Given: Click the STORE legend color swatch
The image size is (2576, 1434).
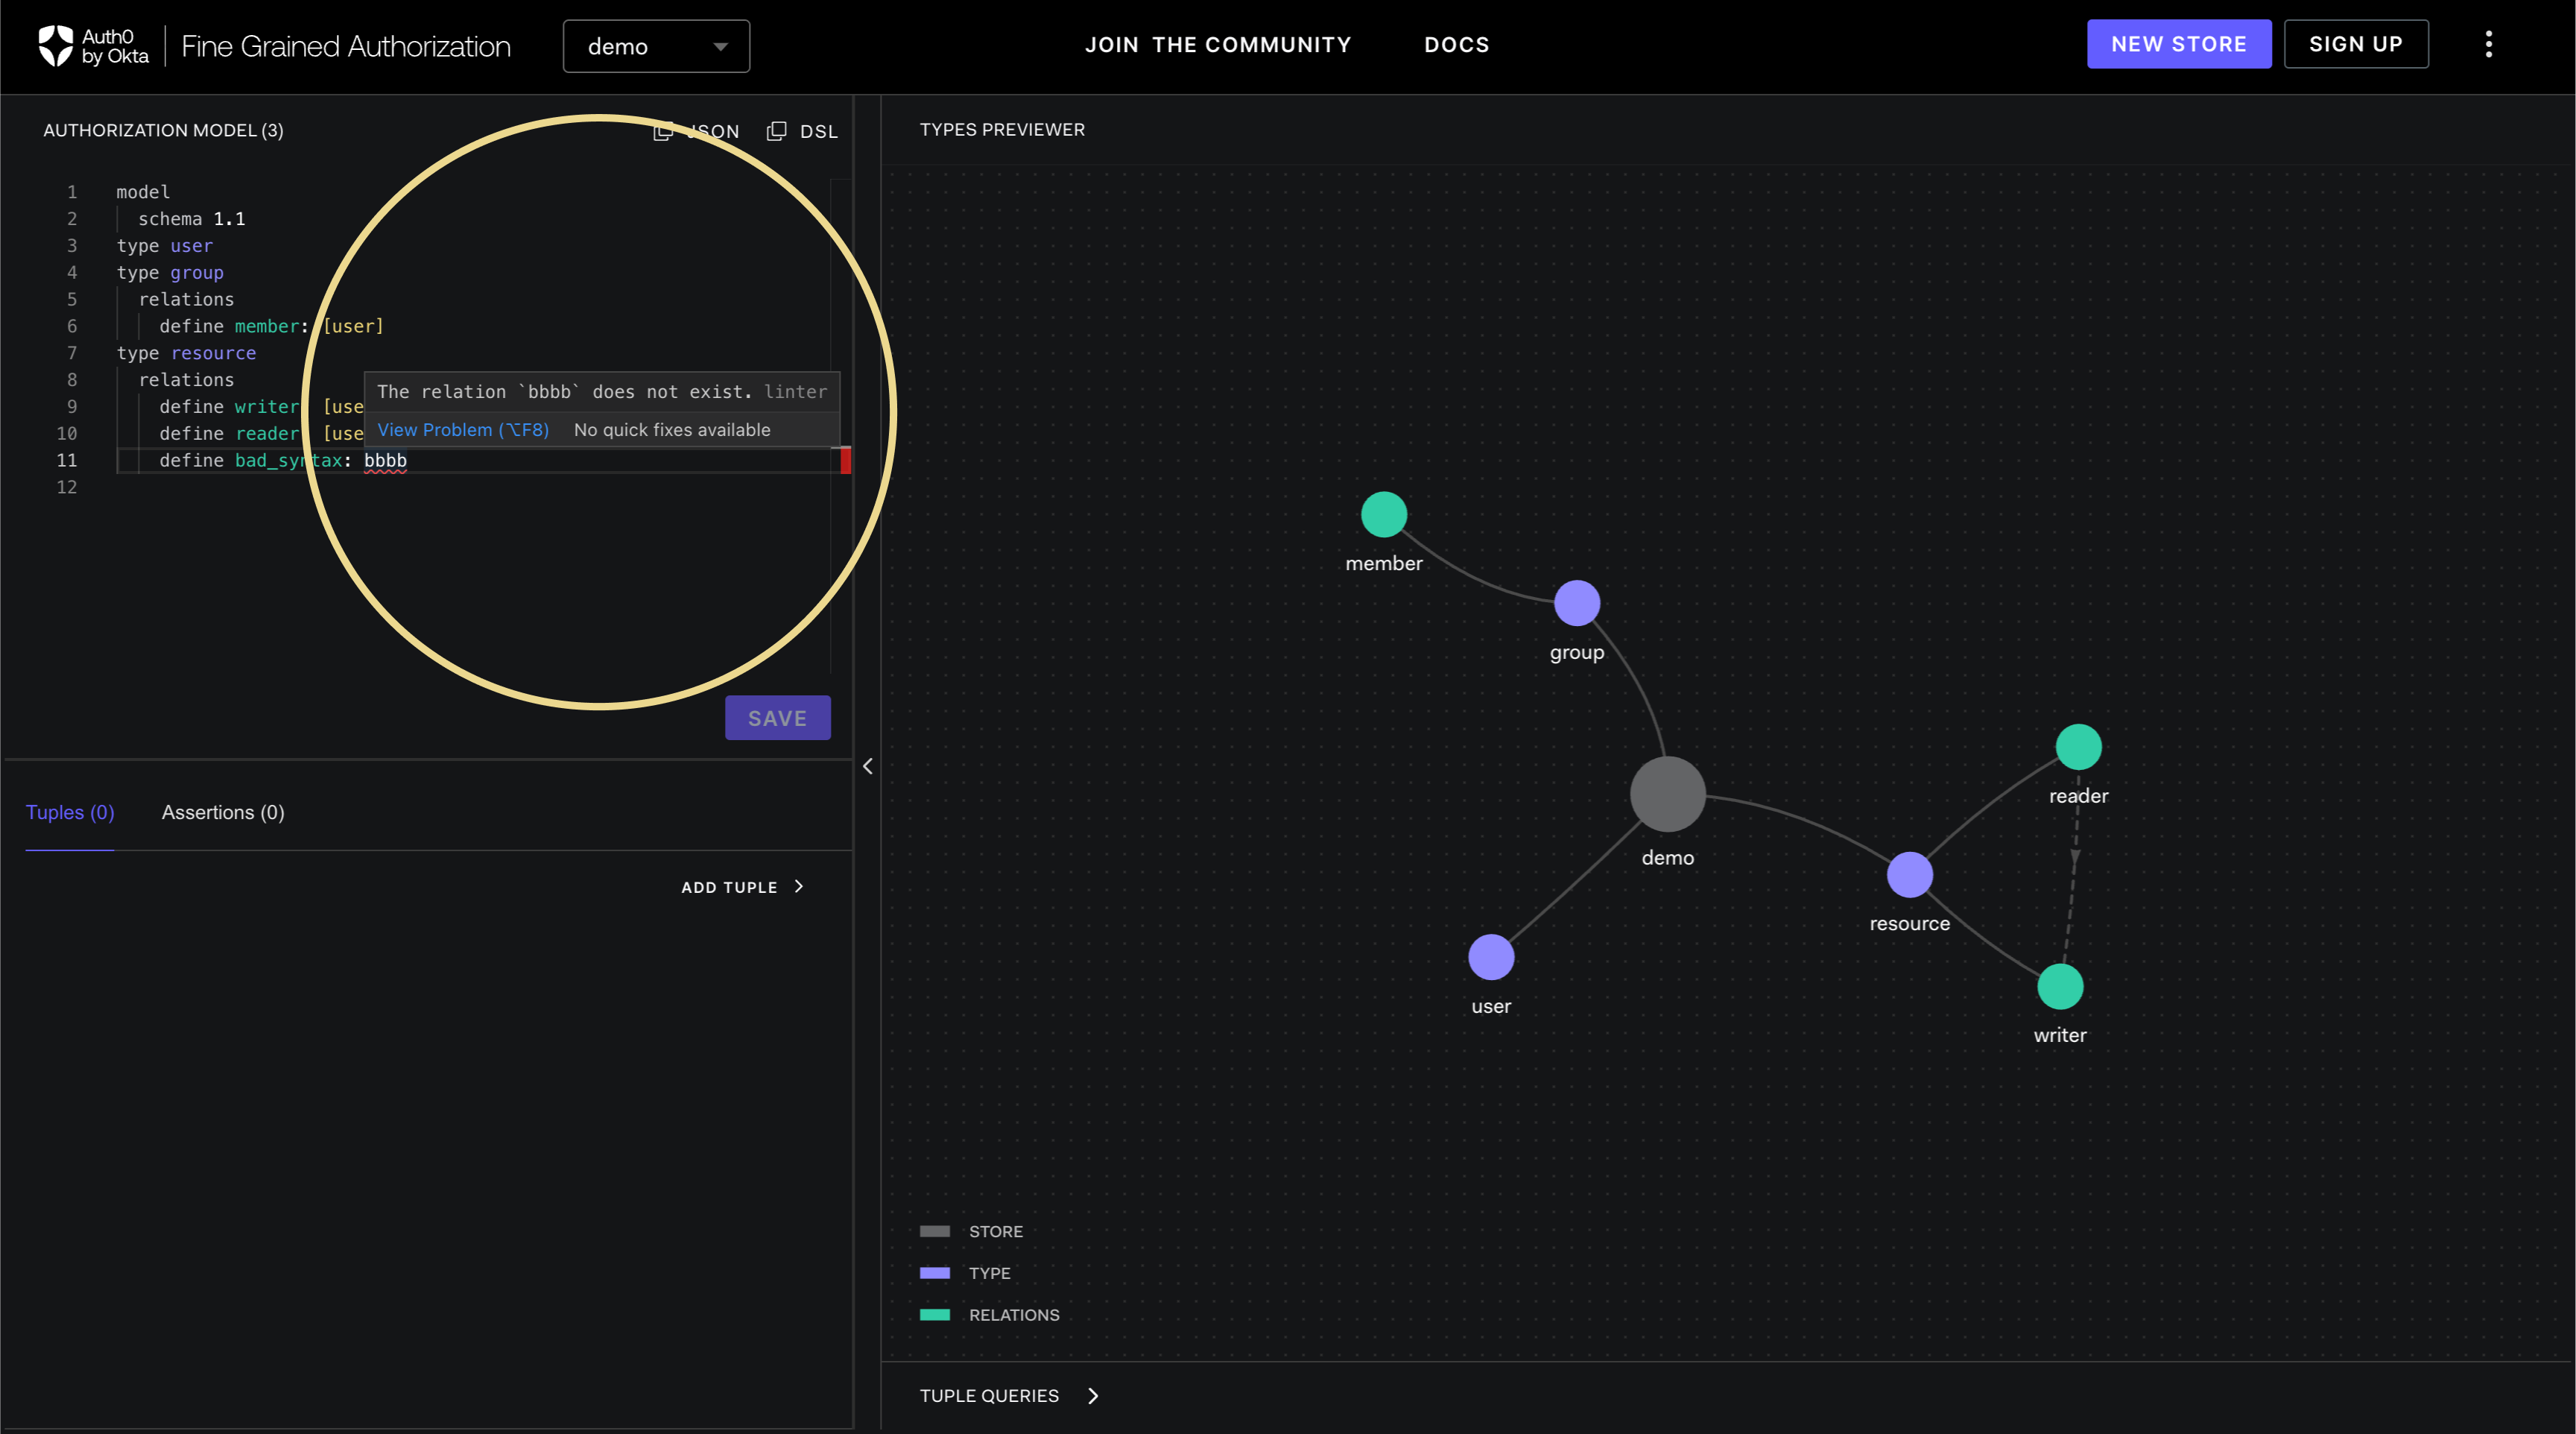Looking at the screenshot, I should 934,1231.
